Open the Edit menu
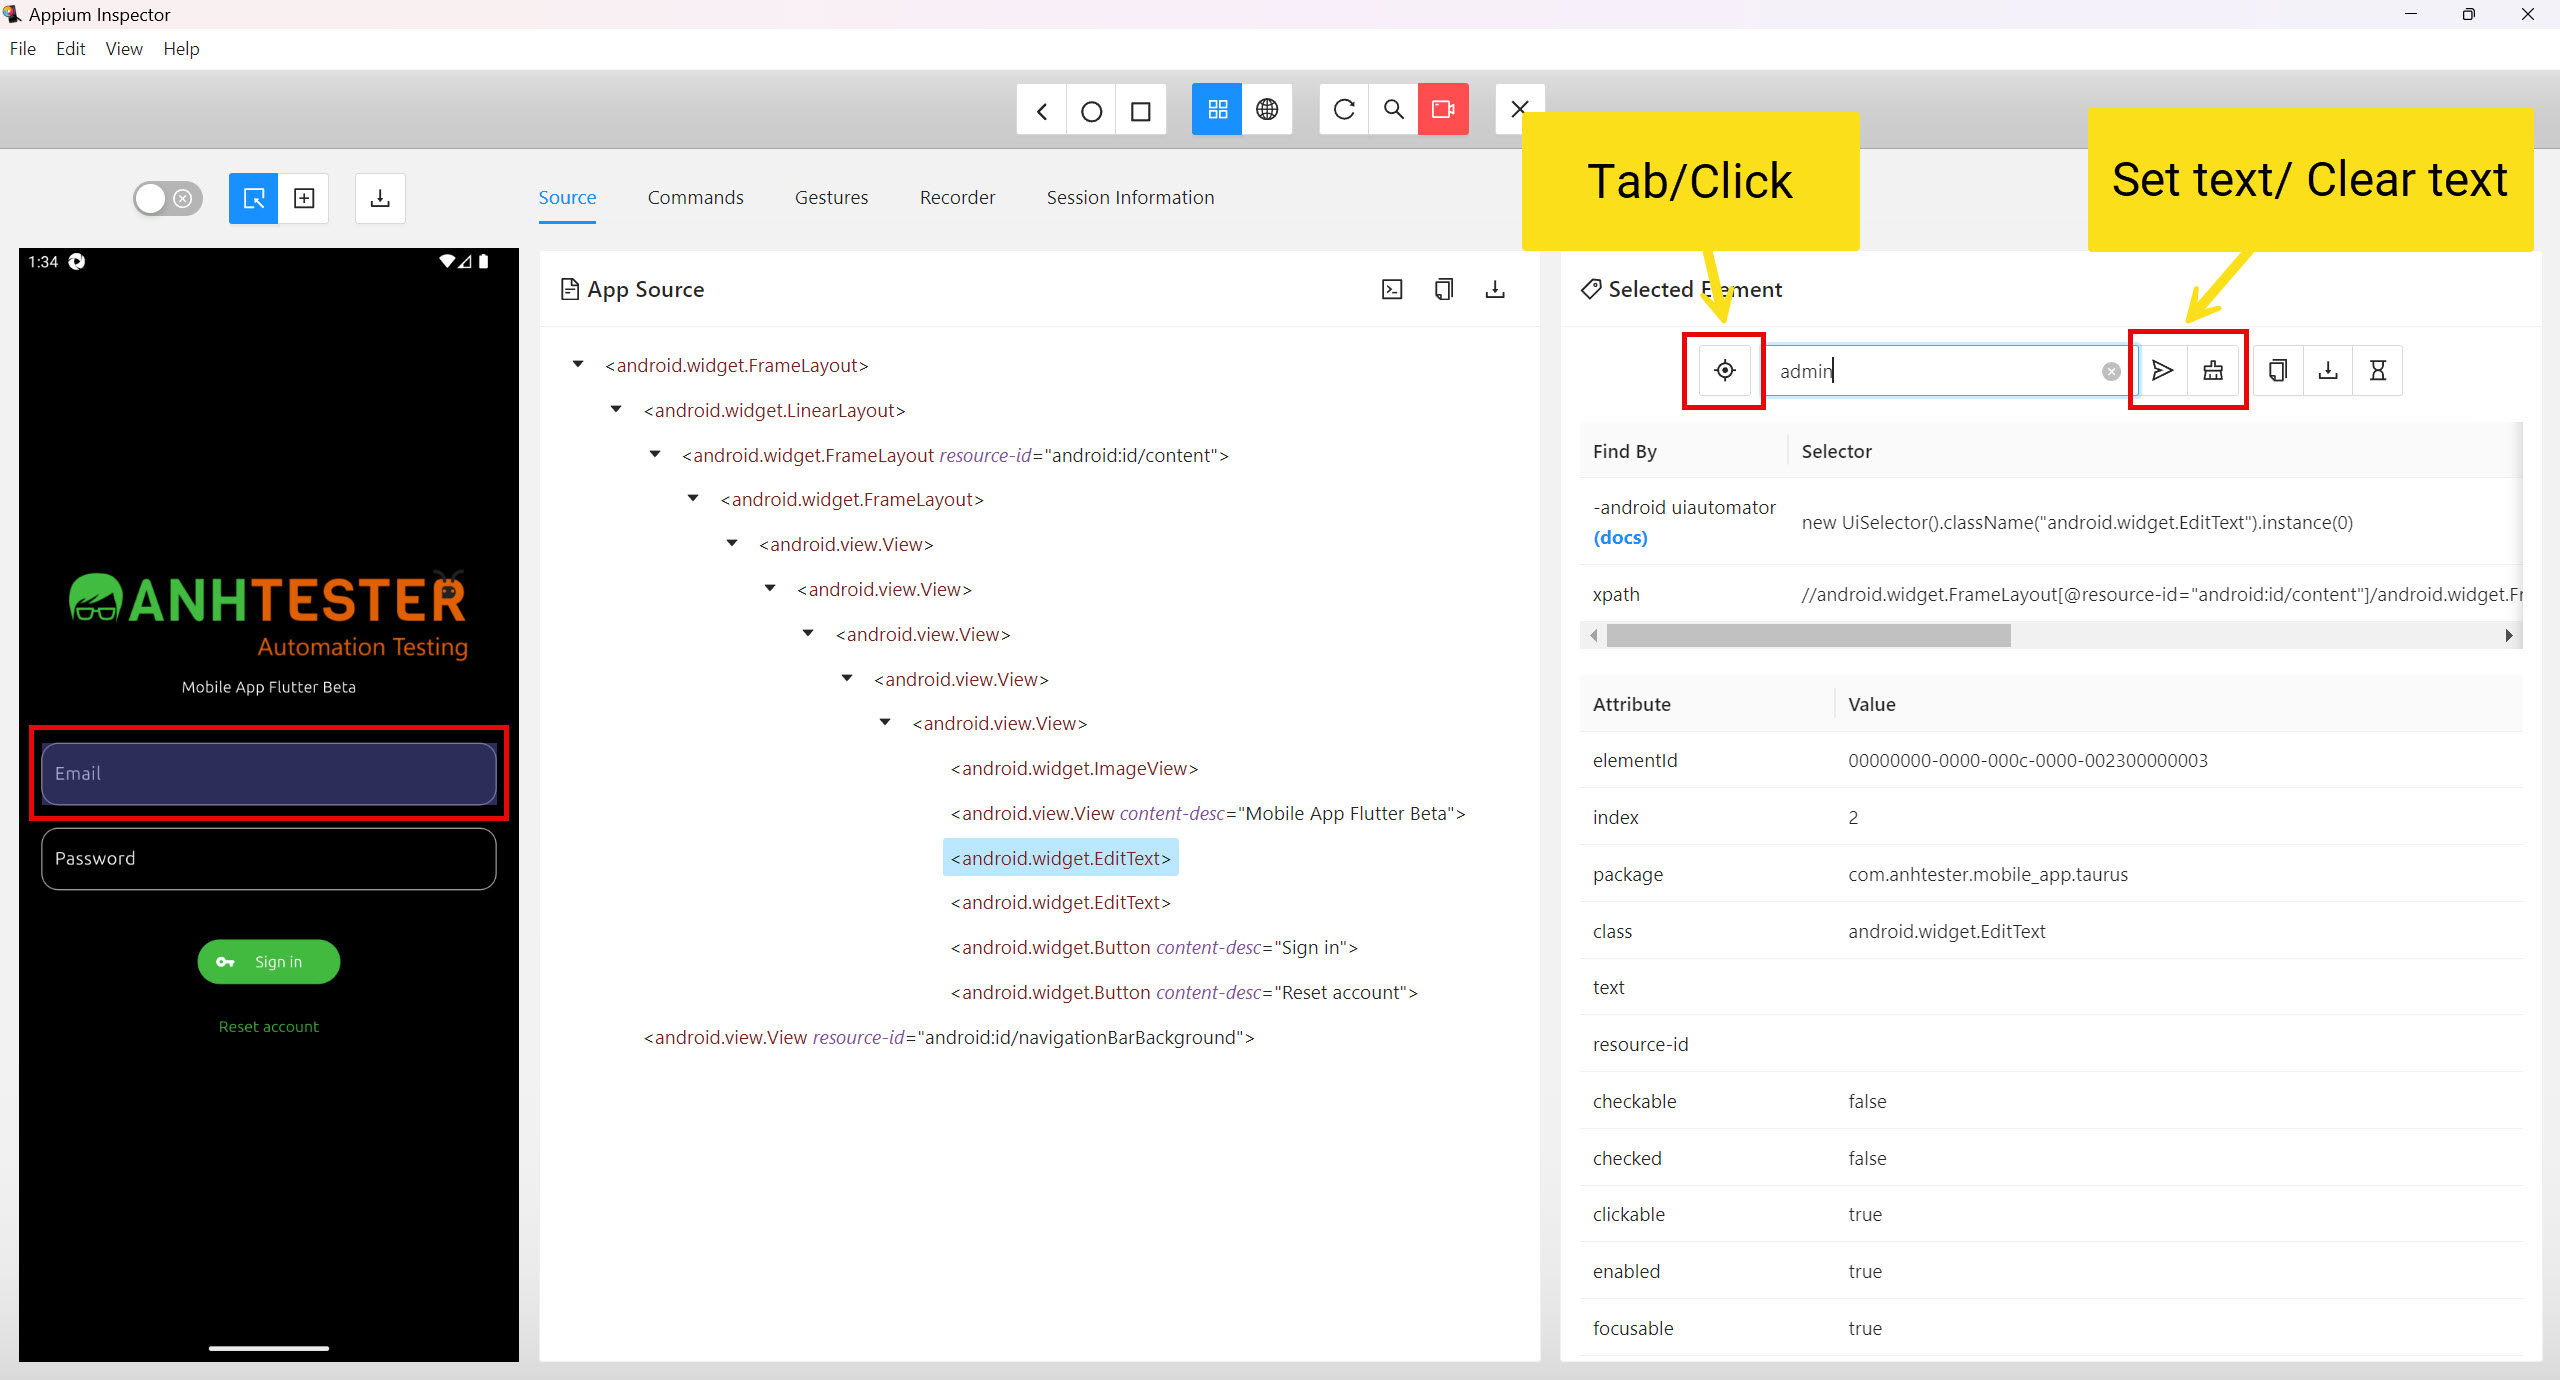This screenshot has height=1380, width=2560. pos(71,49)
